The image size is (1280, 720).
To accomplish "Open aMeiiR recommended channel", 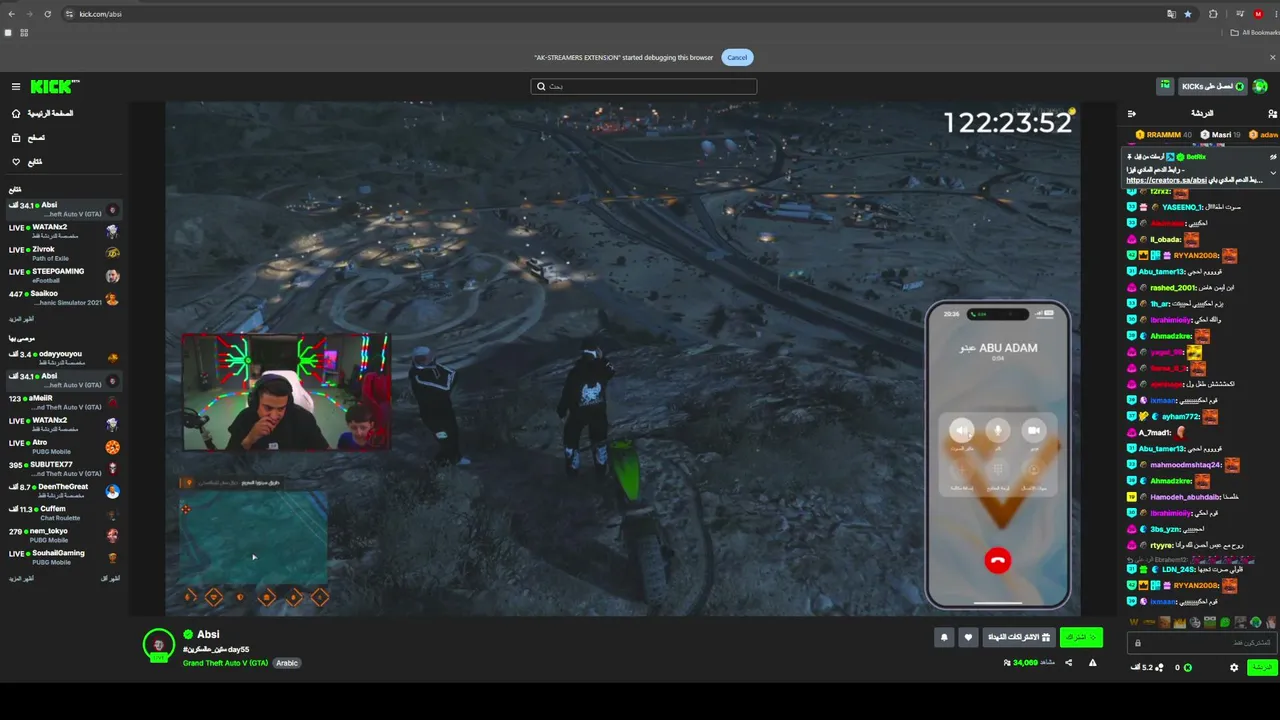I will click(64, 402).
